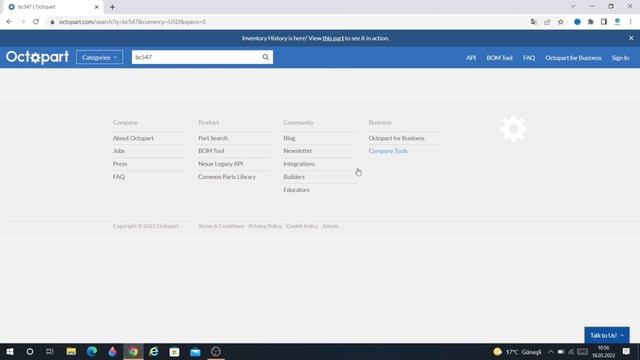
Task: Open the Integrations footer link
Action: (x=299, y=164)
